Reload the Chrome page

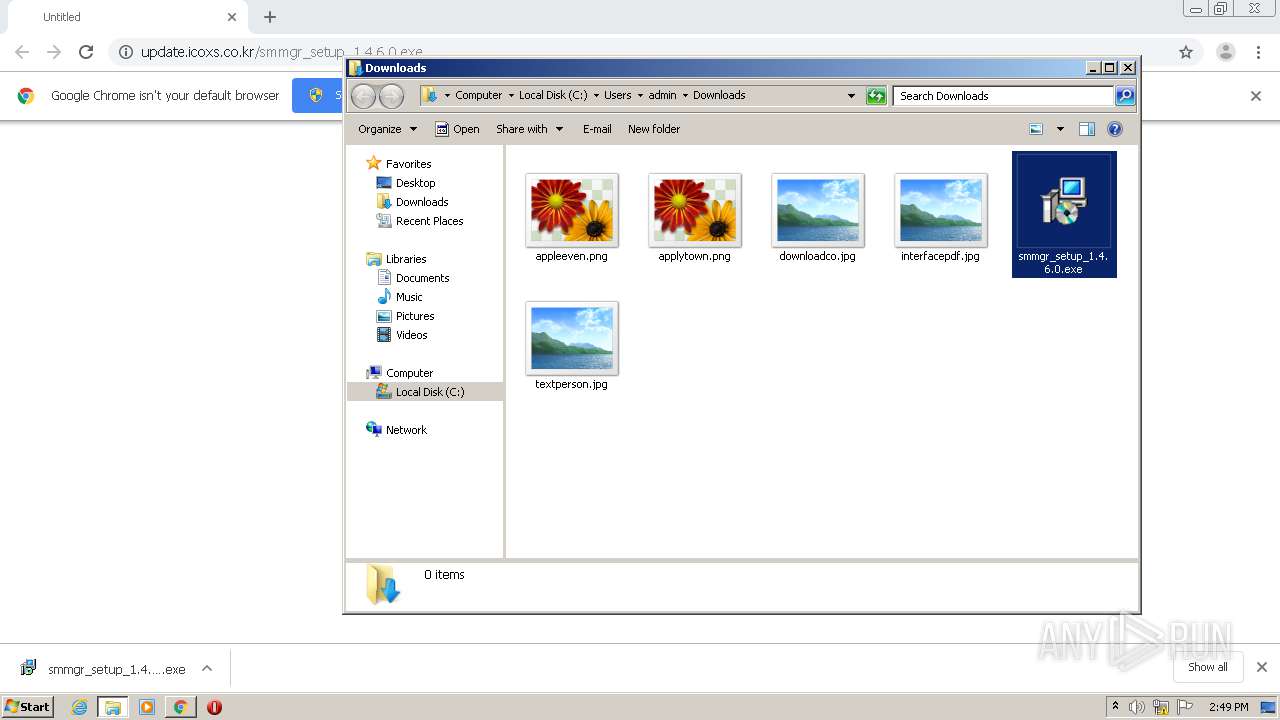[x=86, y=52]
